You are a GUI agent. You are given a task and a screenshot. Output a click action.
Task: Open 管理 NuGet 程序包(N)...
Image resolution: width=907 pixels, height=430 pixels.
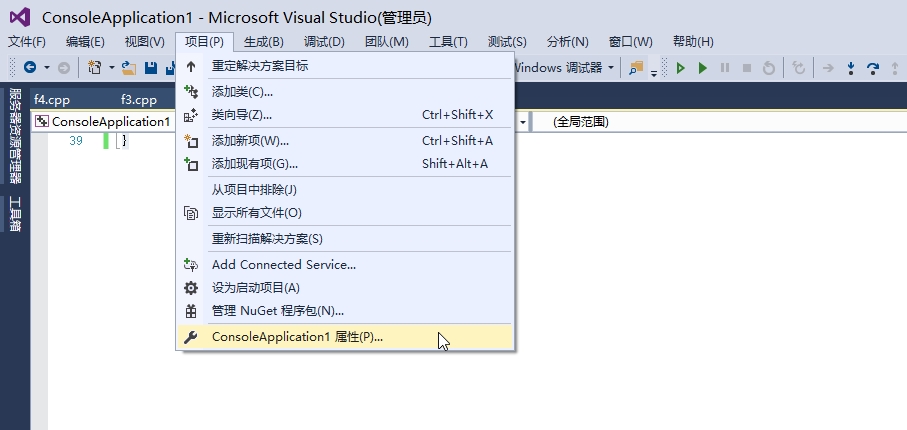[345, 311]
